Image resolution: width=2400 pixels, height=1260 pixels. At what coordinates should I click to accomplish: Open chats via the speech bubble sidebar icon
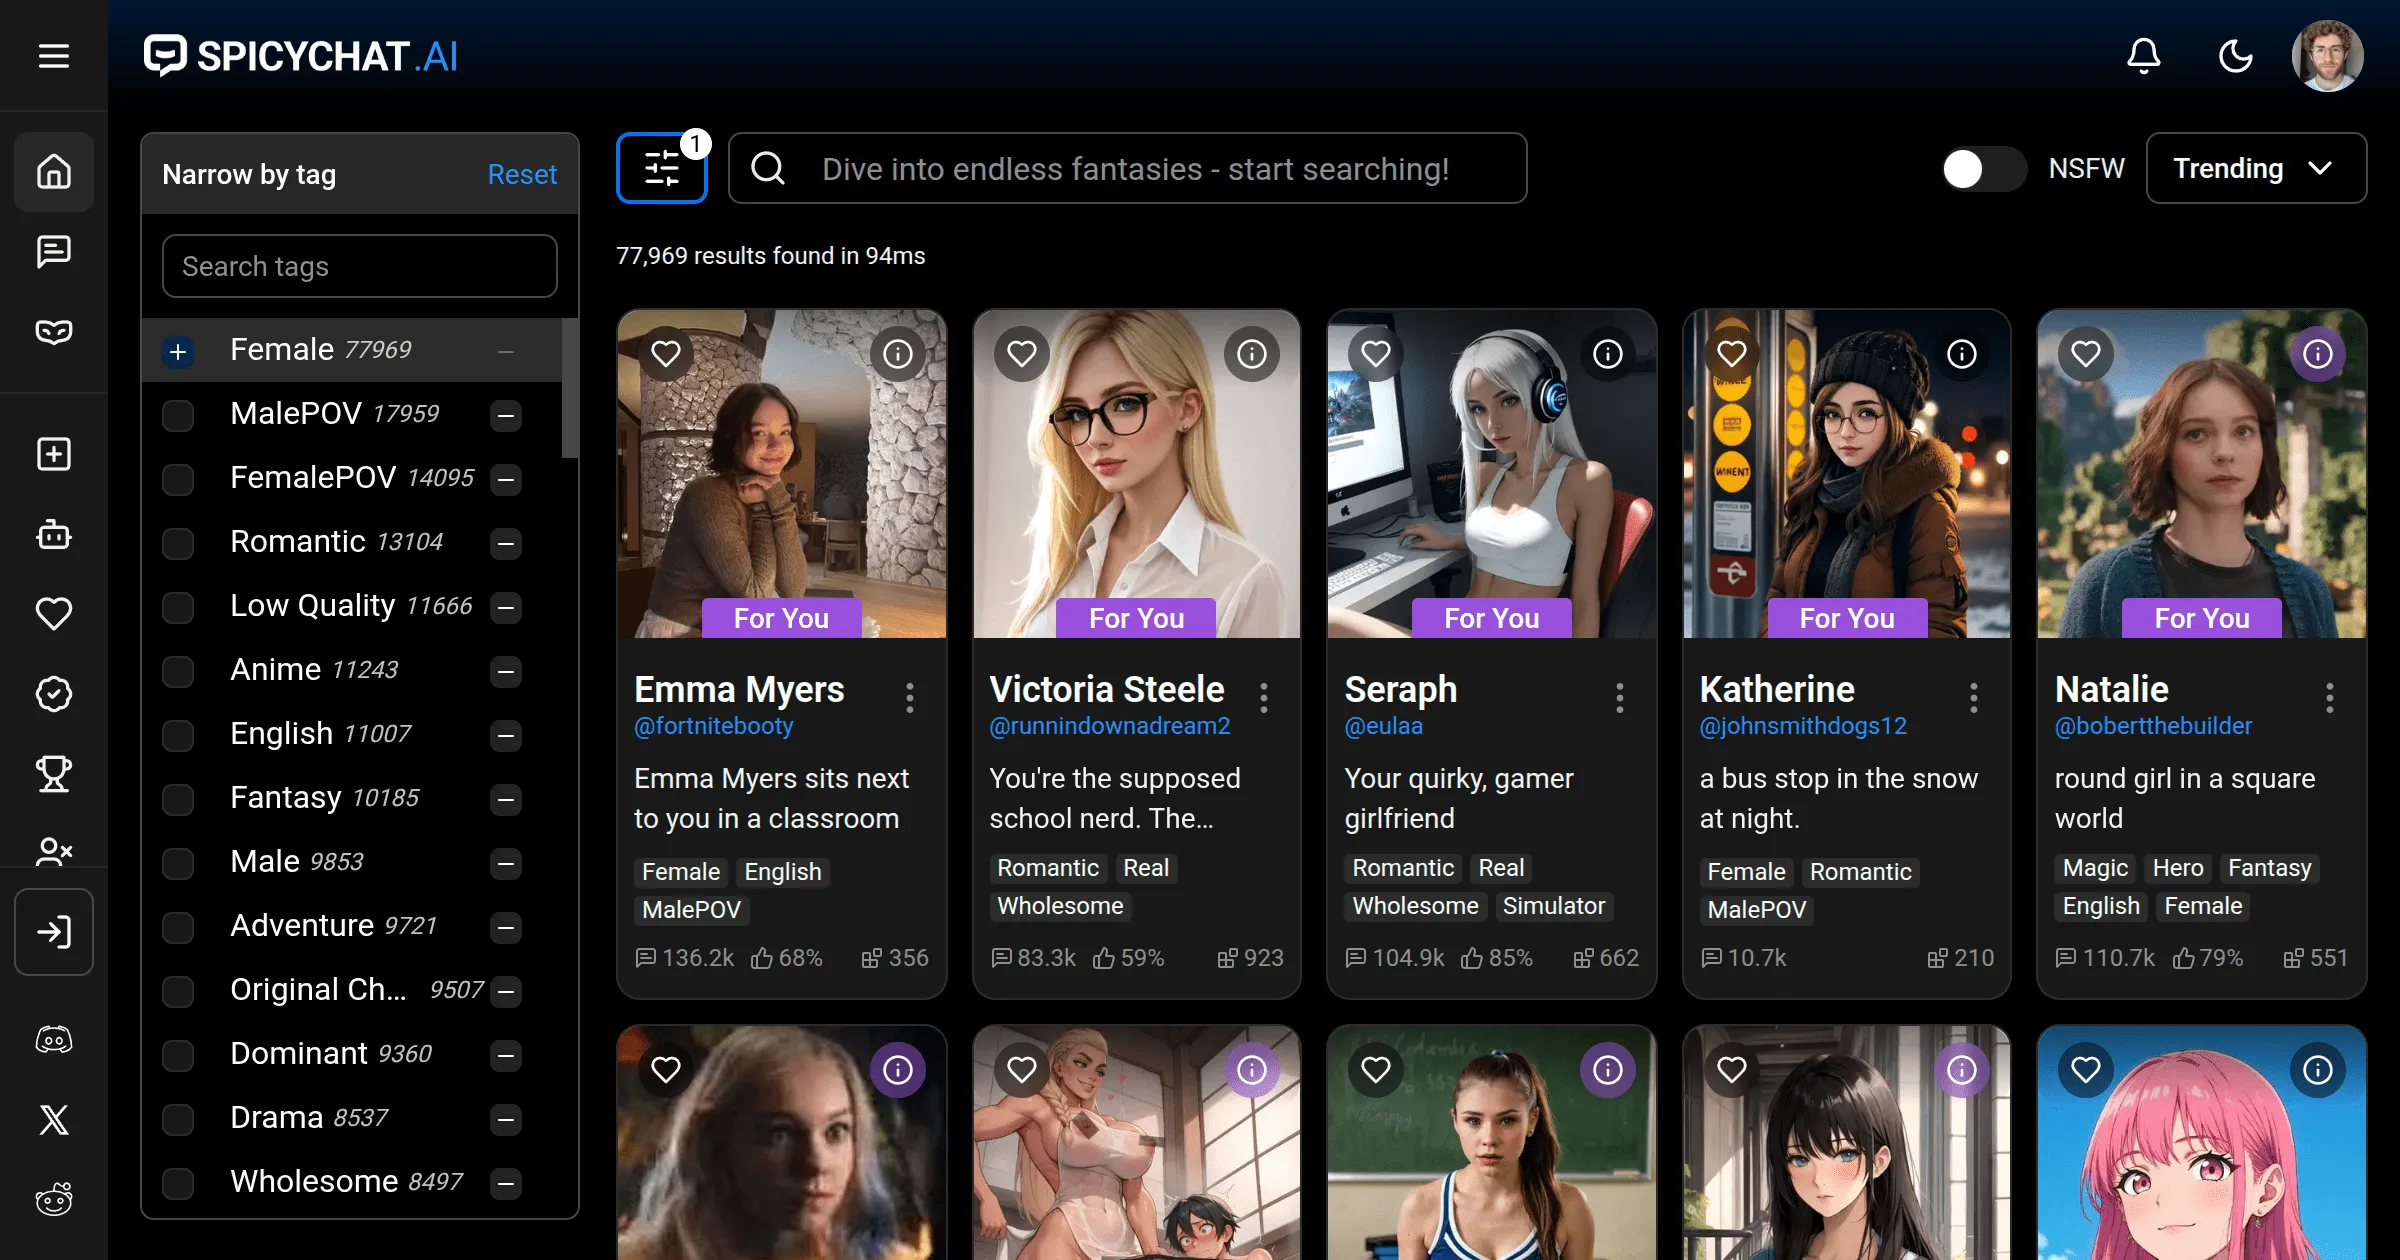tap(54, 251)
